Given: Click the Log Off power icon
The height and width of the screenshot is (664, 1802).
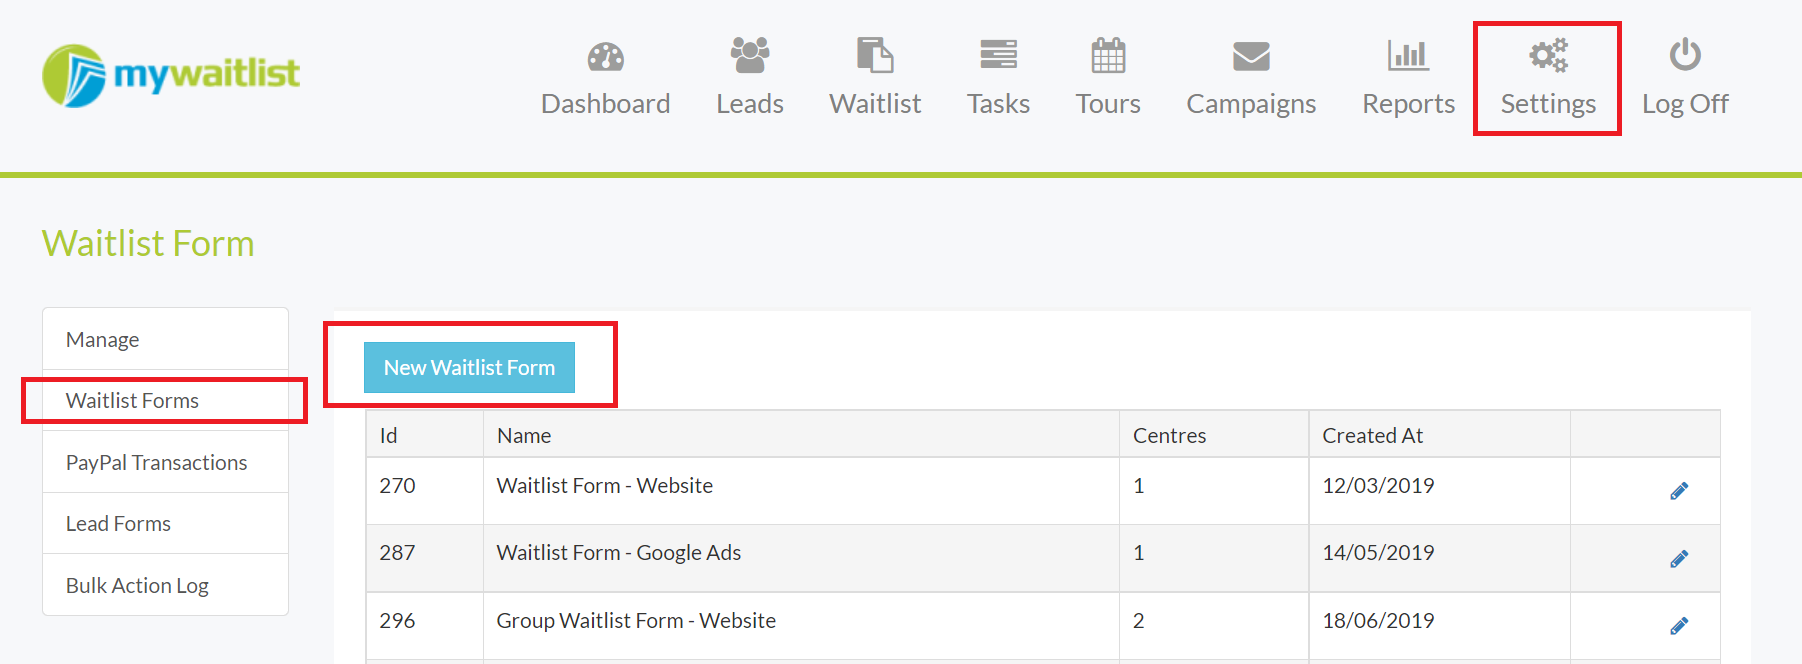Looking at the screenshot, I should 1685,54.
